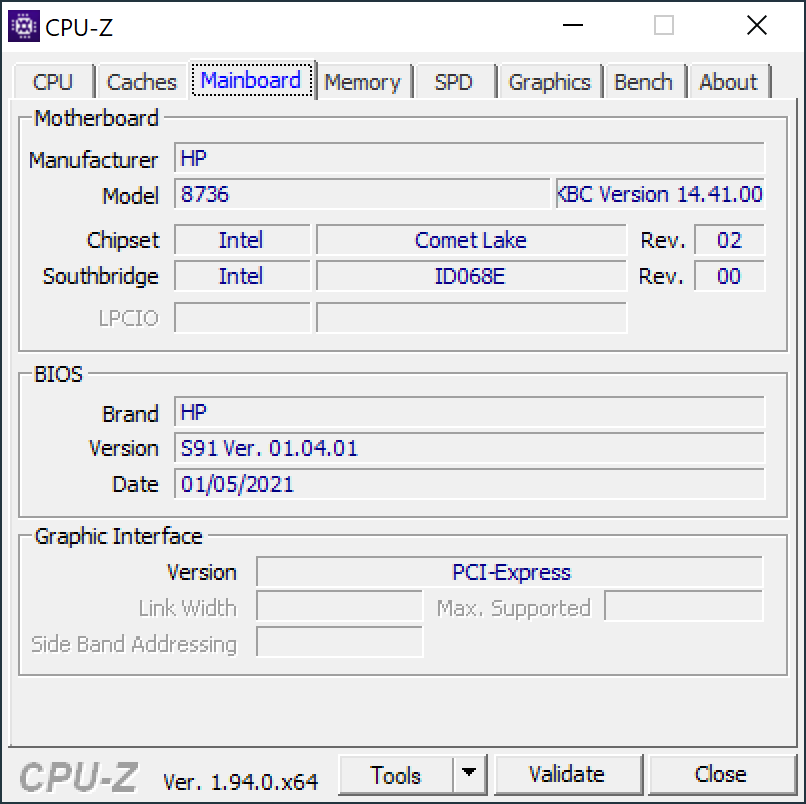Viewport: 806px width, 804px height.
Task: Switch to the SPD tab
Action: [453, 82]
